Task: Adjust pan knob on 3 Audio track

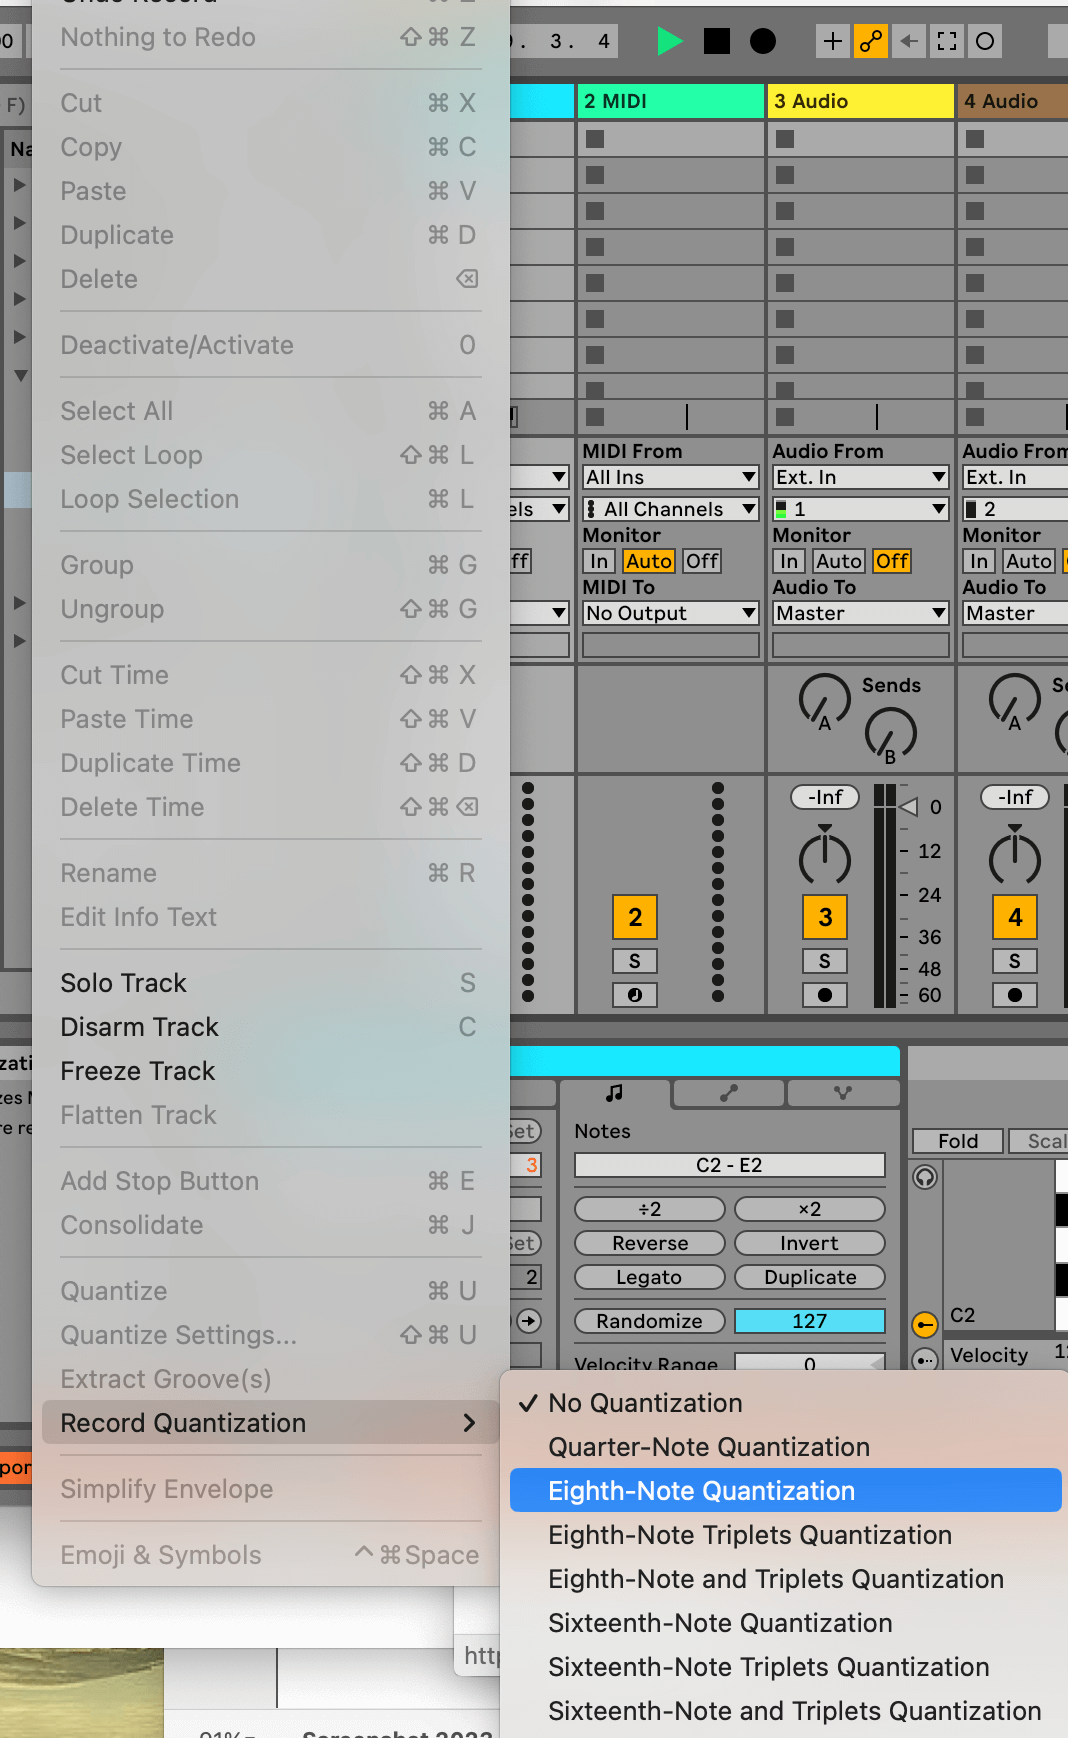Action: 825,856
